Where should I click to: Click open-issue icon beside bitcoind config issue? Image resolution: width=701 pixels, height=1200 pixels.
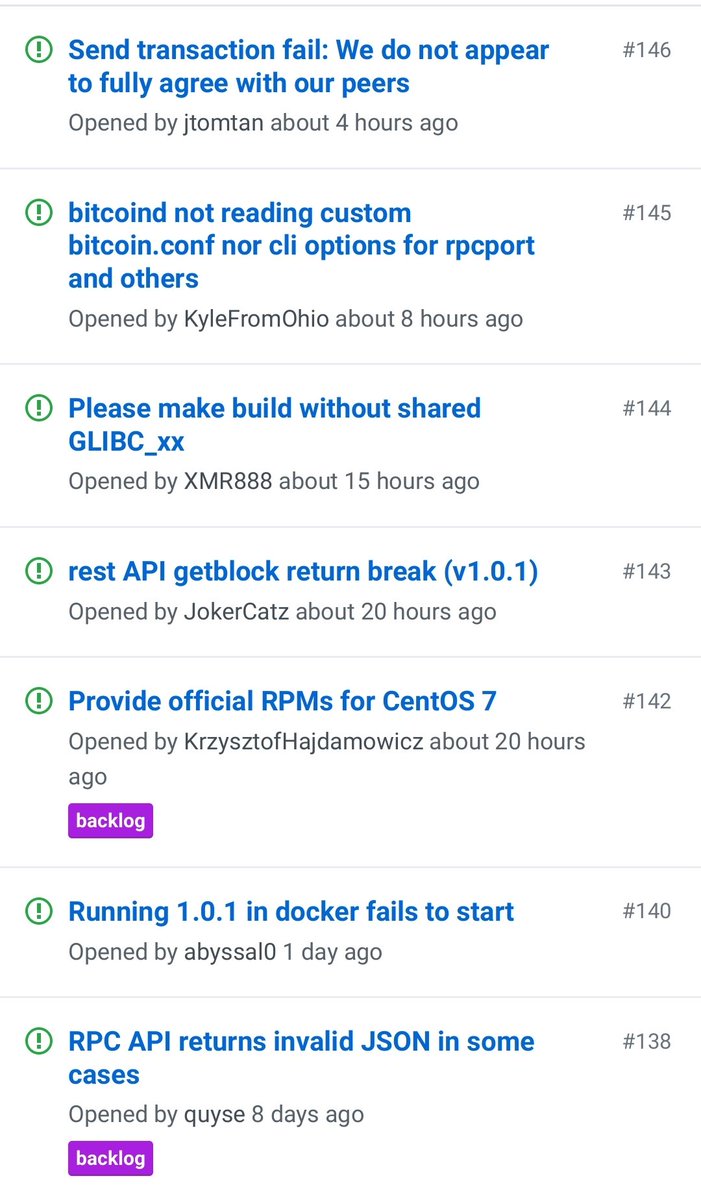38,212
